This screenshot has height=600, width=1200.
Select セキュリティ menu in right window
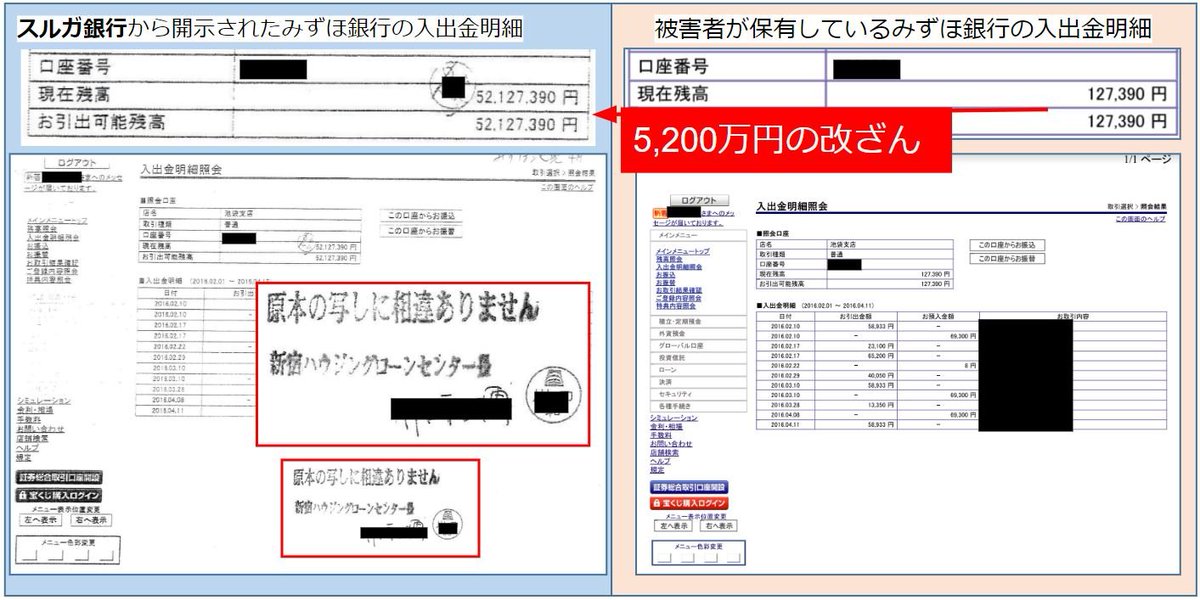700,393
